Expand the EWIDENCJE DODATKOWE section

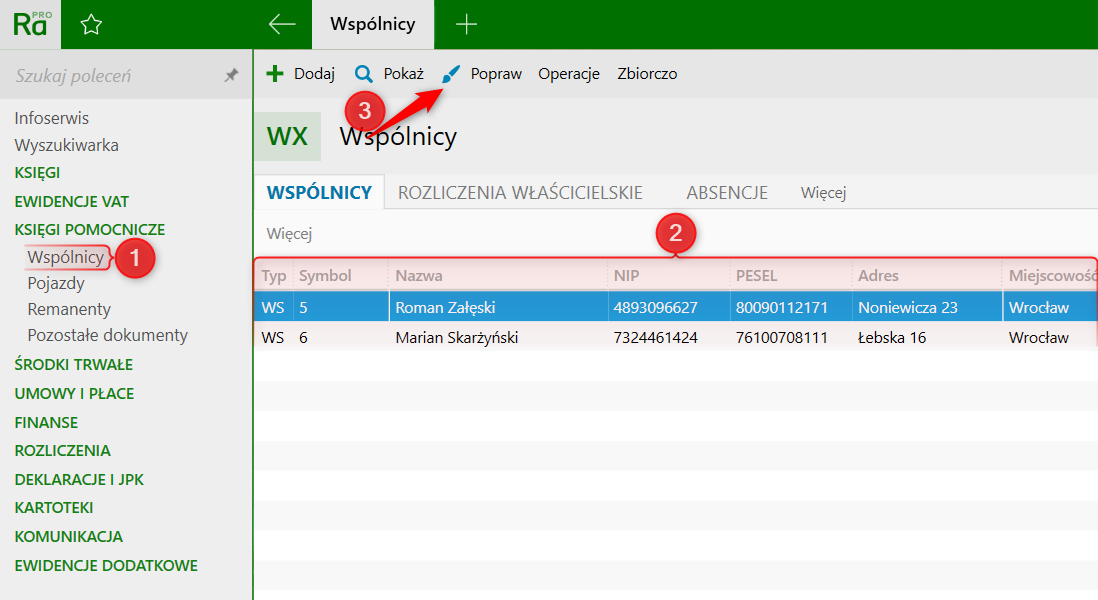pos(106,566)
